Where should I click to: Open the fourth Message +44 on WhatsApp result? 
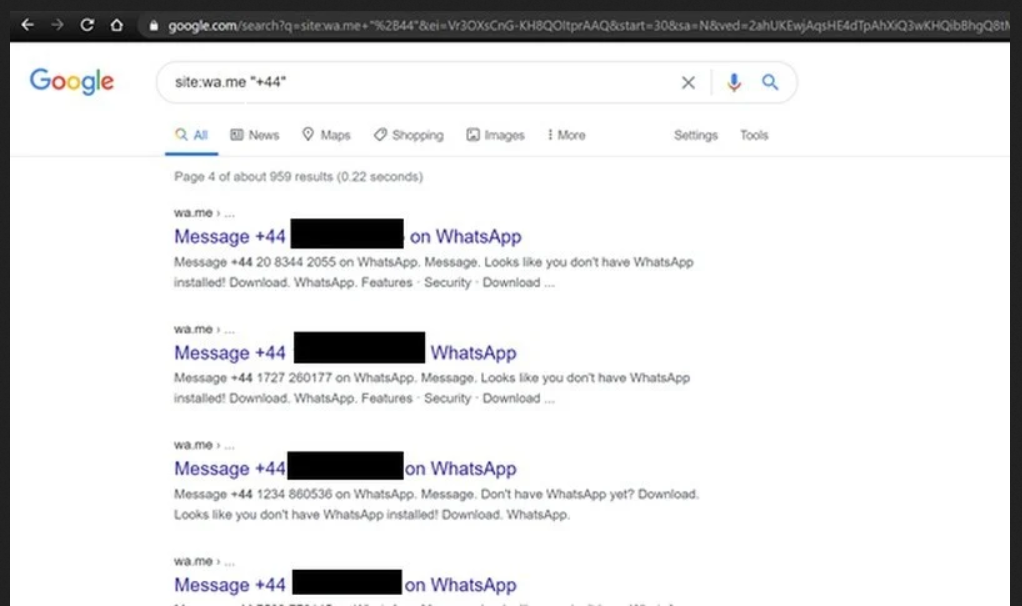pos(345,584)
